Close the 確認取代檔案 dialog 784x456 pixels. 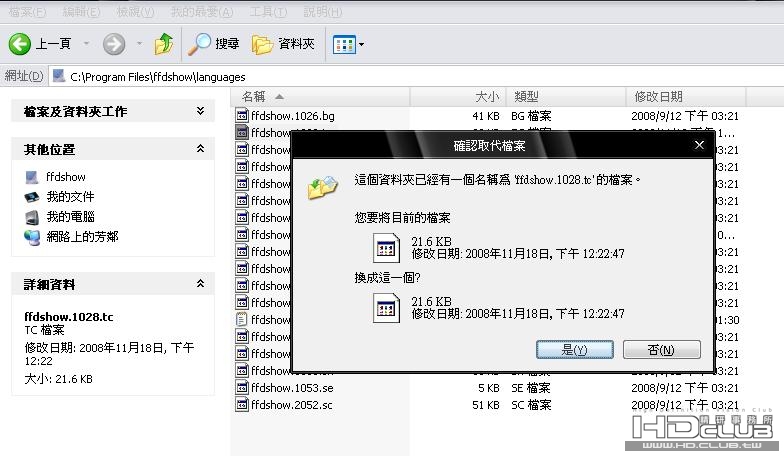[x=699, y=145]
